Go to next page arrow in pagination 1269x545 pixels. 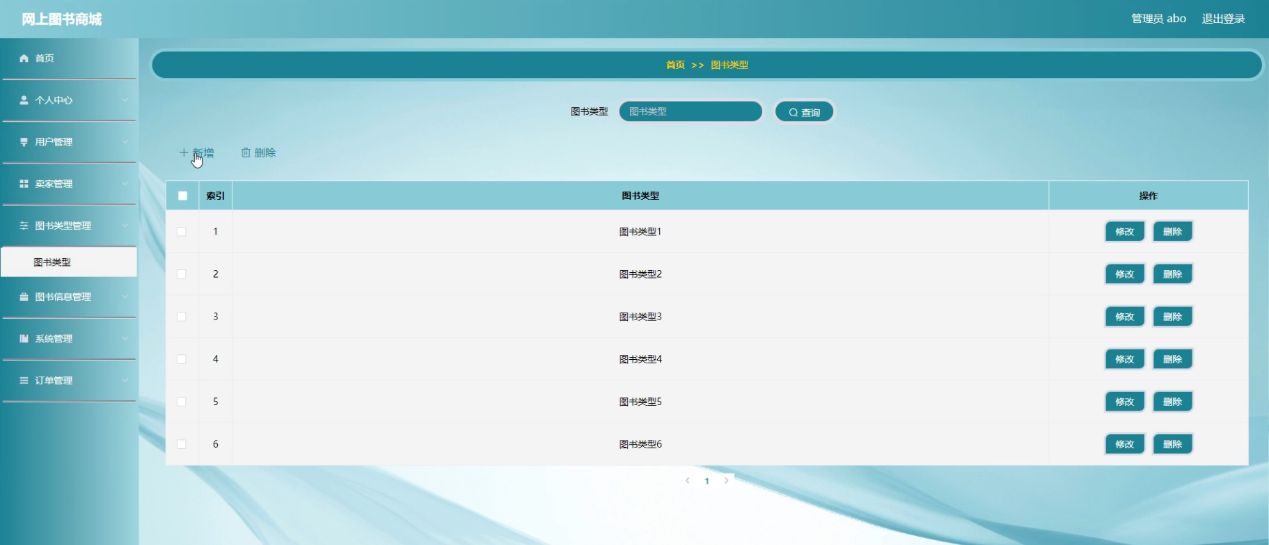pyautogui.click(x=726, y=481)
